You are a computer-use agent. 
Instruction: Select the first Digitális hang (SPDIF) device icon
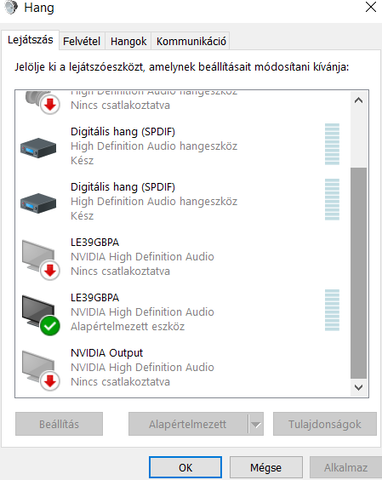[38, 148]
